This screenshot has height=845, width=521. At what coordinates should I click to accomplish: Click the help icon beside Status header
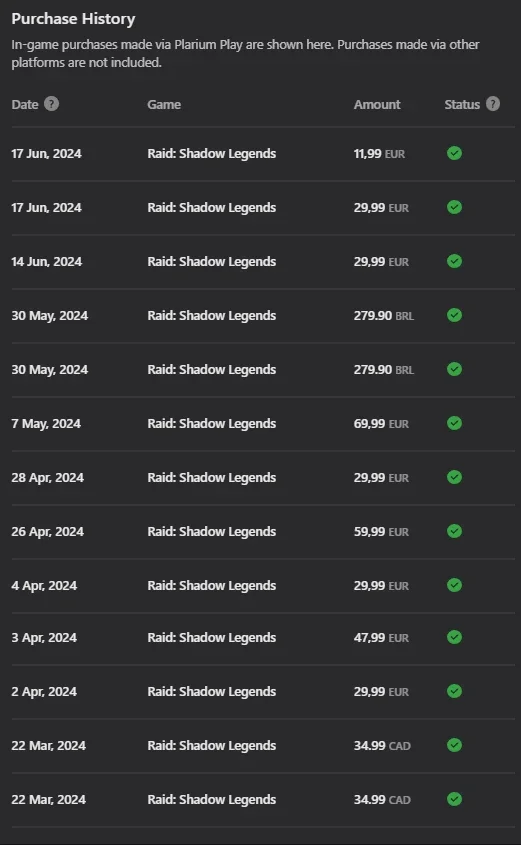(x=493, y=103)
